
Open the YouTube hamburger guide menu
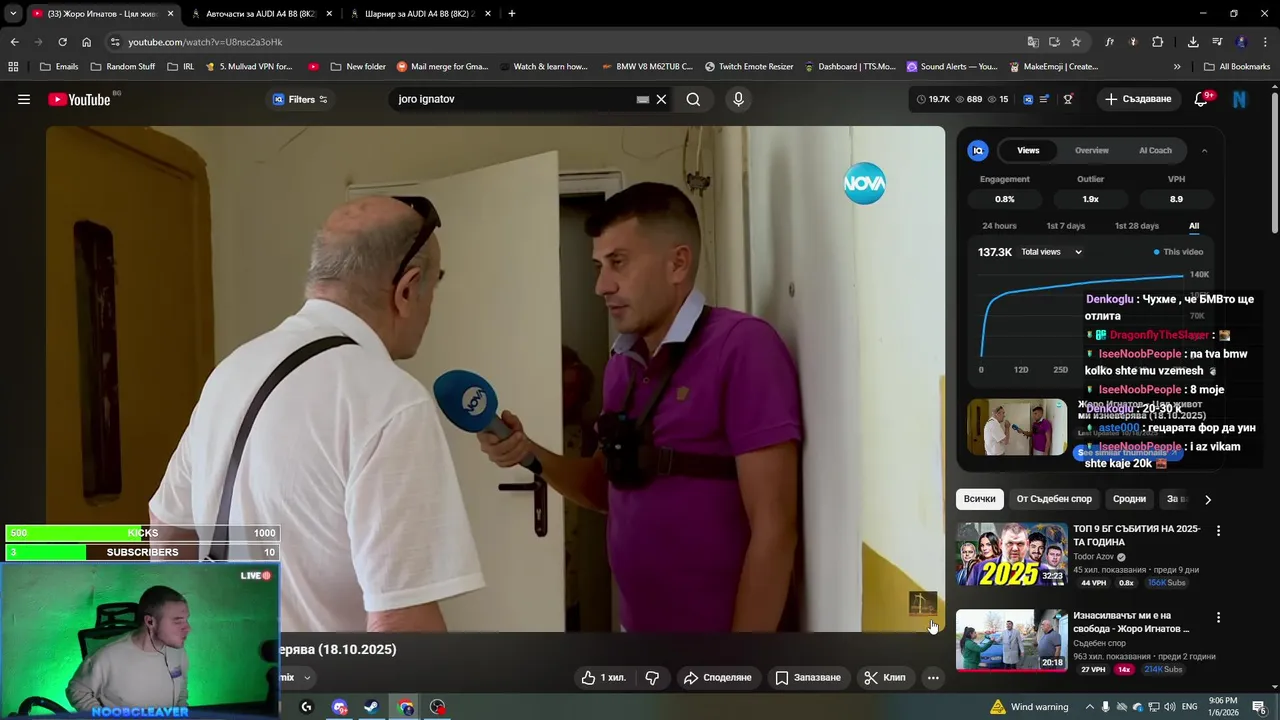coord(24,99)
